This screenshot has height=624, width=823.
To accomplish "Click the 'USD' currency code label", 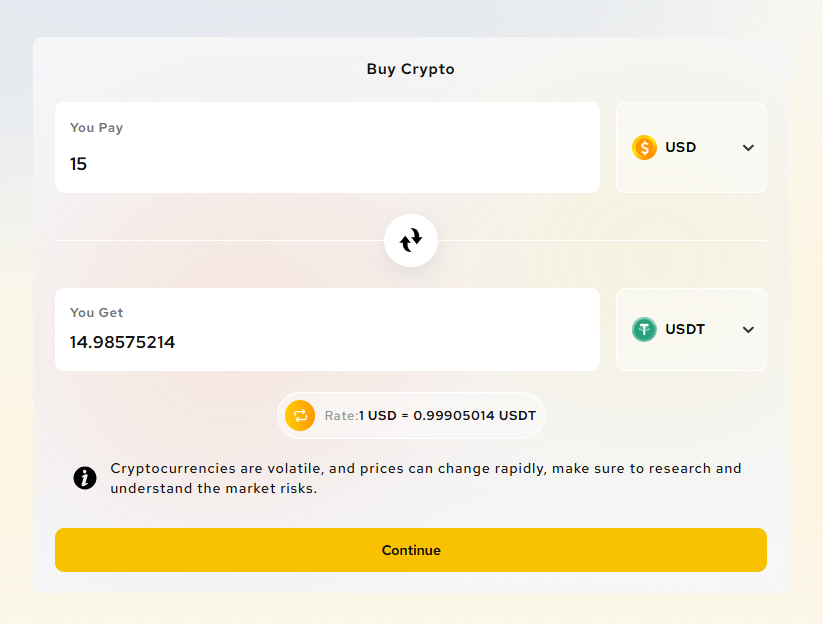I will (x=681, y=148).
